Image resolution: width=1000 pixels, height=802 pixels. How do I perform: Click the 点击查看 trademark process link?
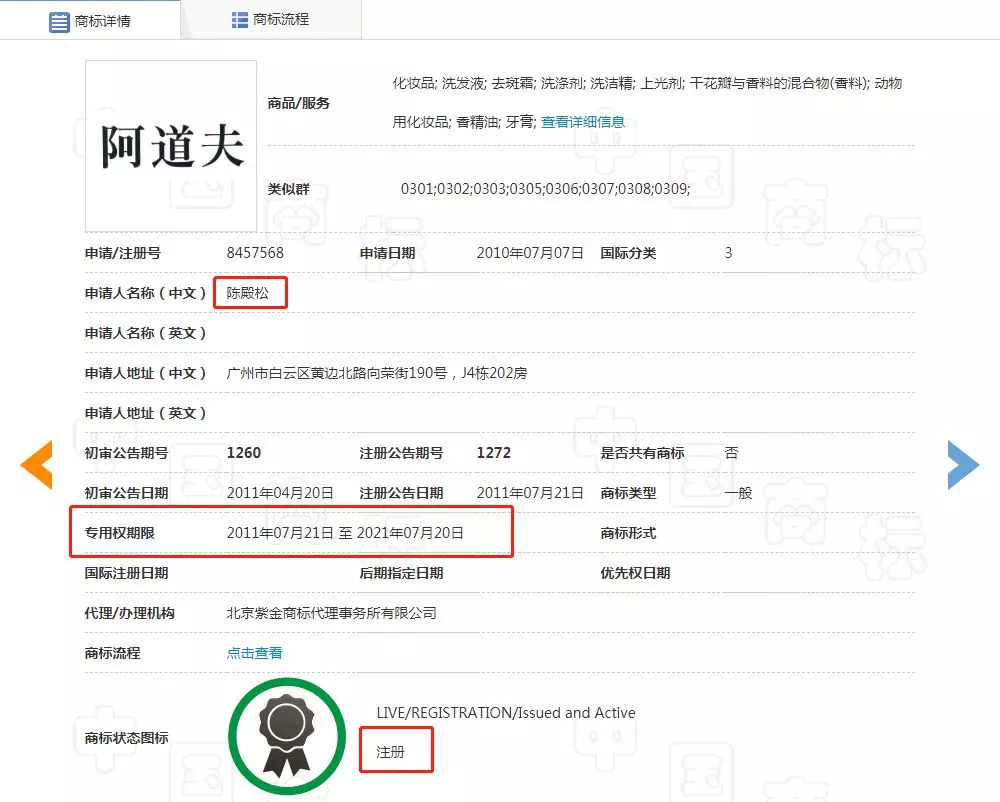pyautogui.click(x=254, y=653)
